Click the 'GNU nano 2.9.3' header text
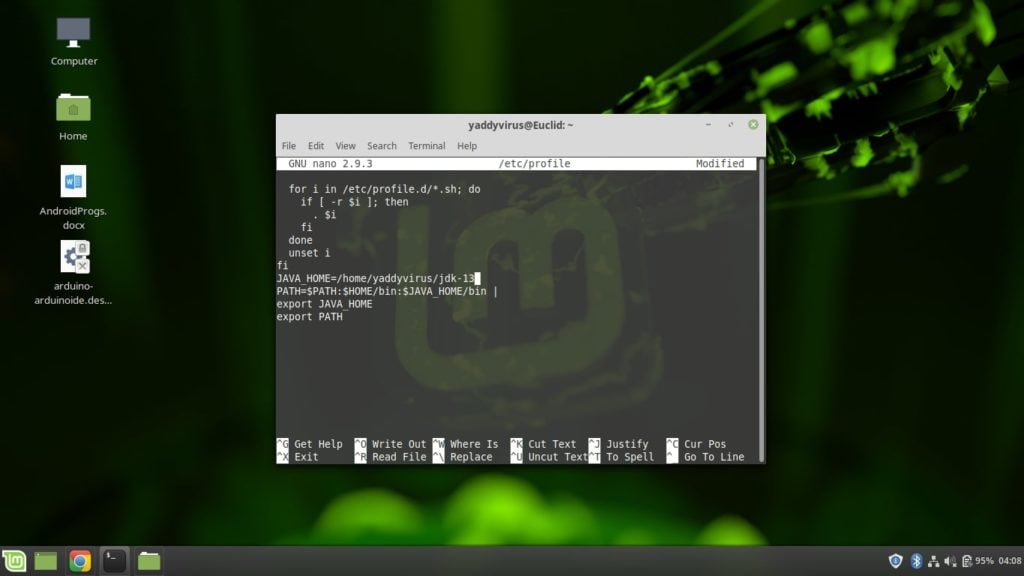The height and width of the screenshot is (576, 1024). 330,164
